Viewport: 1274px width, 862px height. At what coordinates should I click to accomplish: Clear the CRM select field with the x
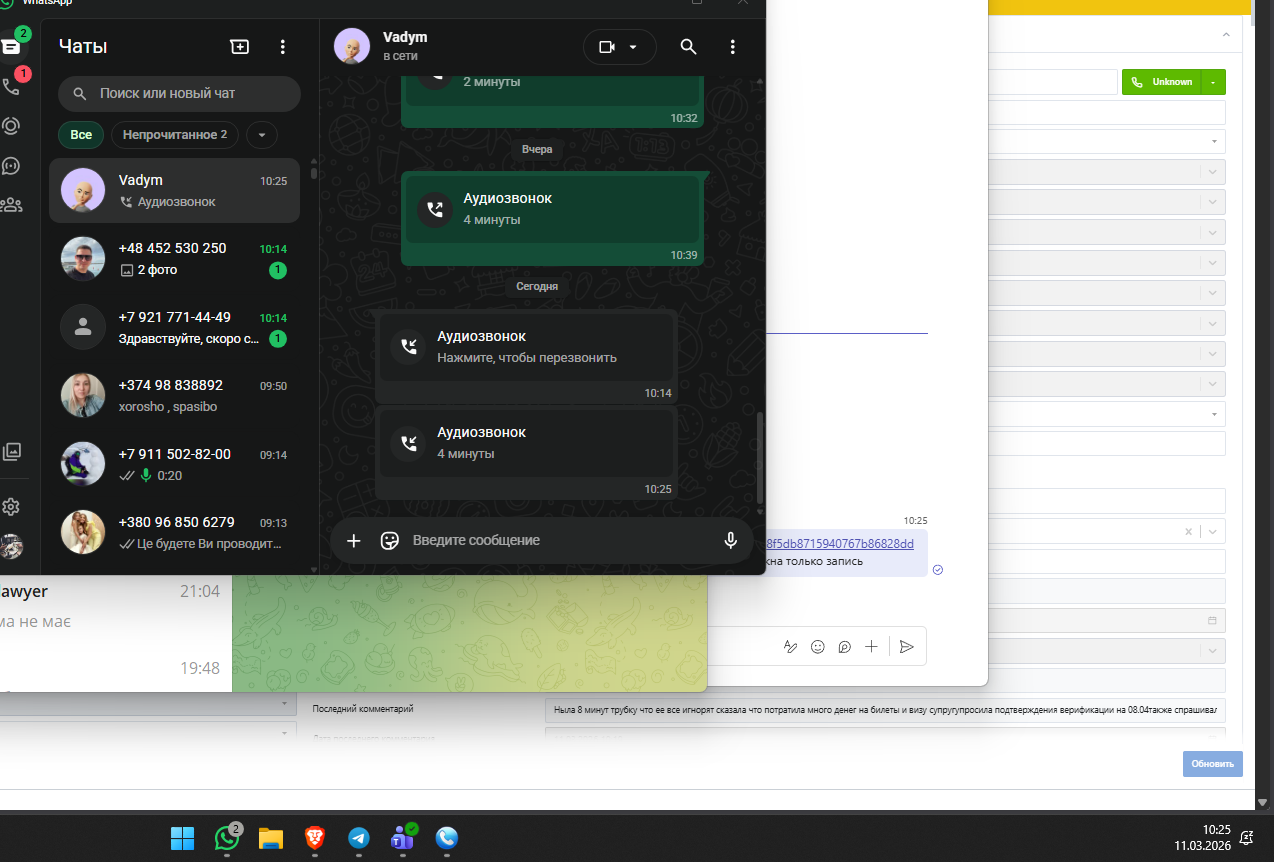coord(1188,532)
